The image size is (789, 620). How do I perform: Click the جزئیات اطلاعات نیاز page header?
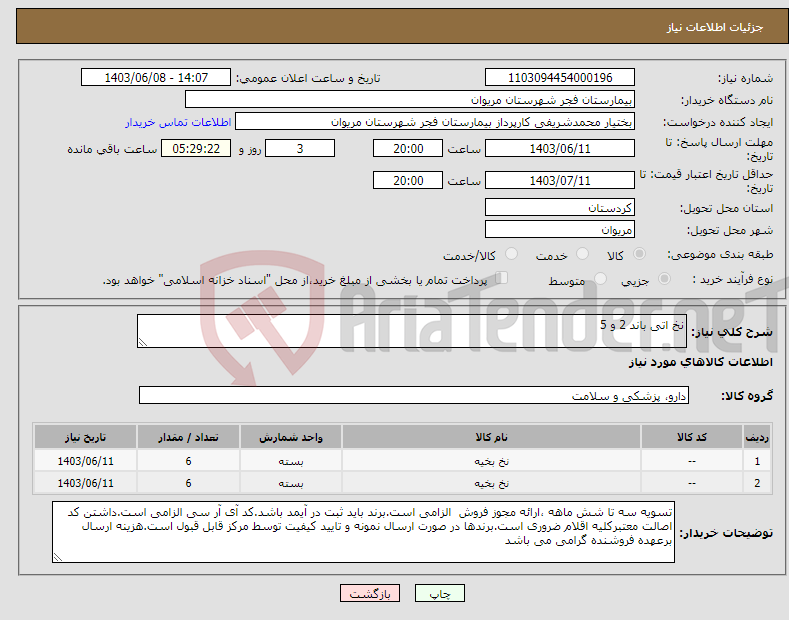click(x=715, y=27)
